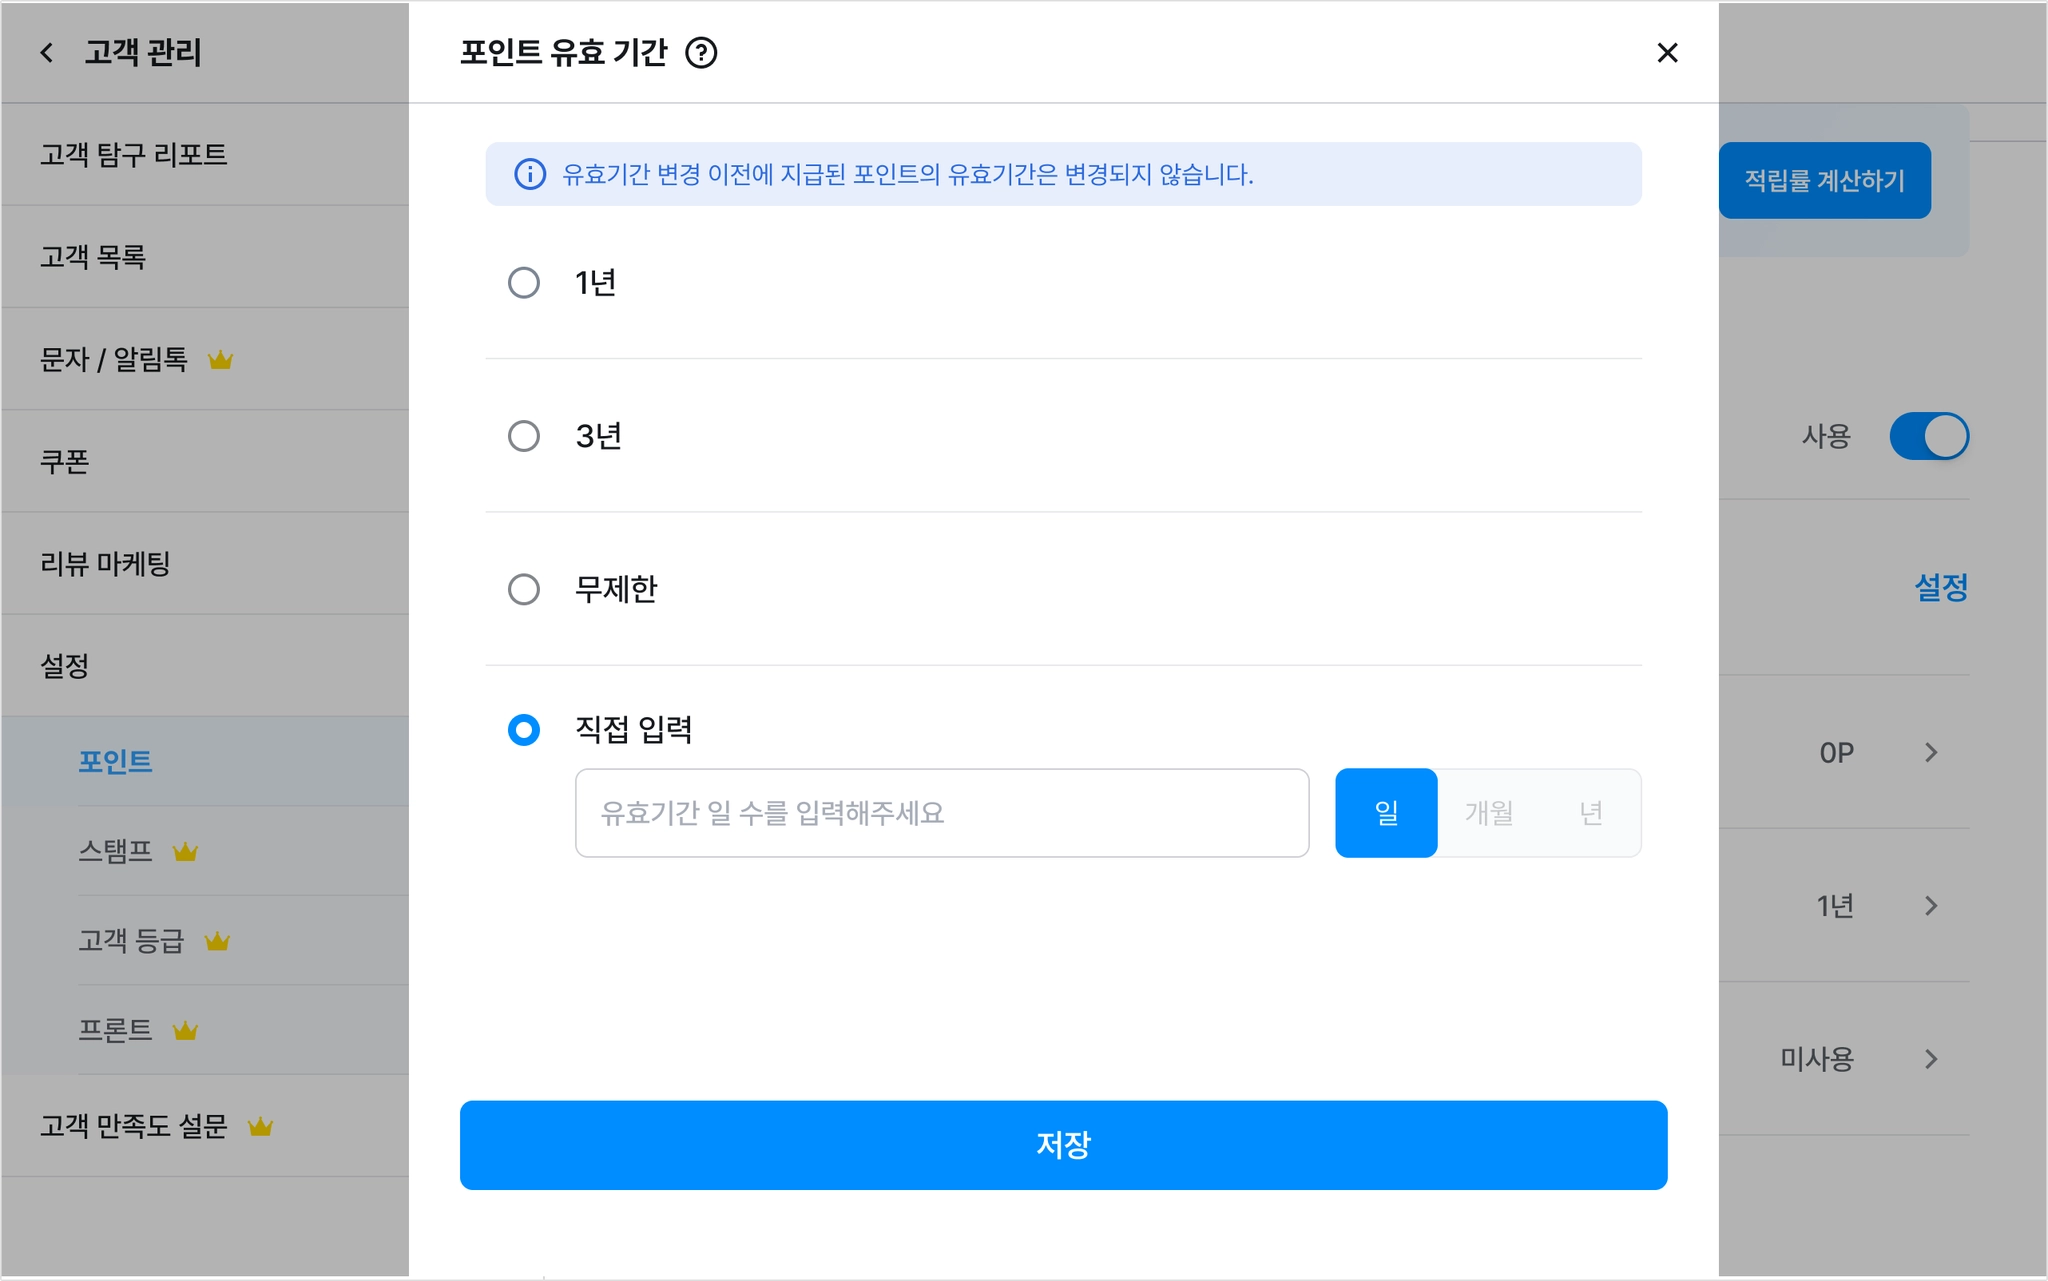Open the 1년 setting row chevron
The image size is (2048, 1281).
(x=1931, y=906)
